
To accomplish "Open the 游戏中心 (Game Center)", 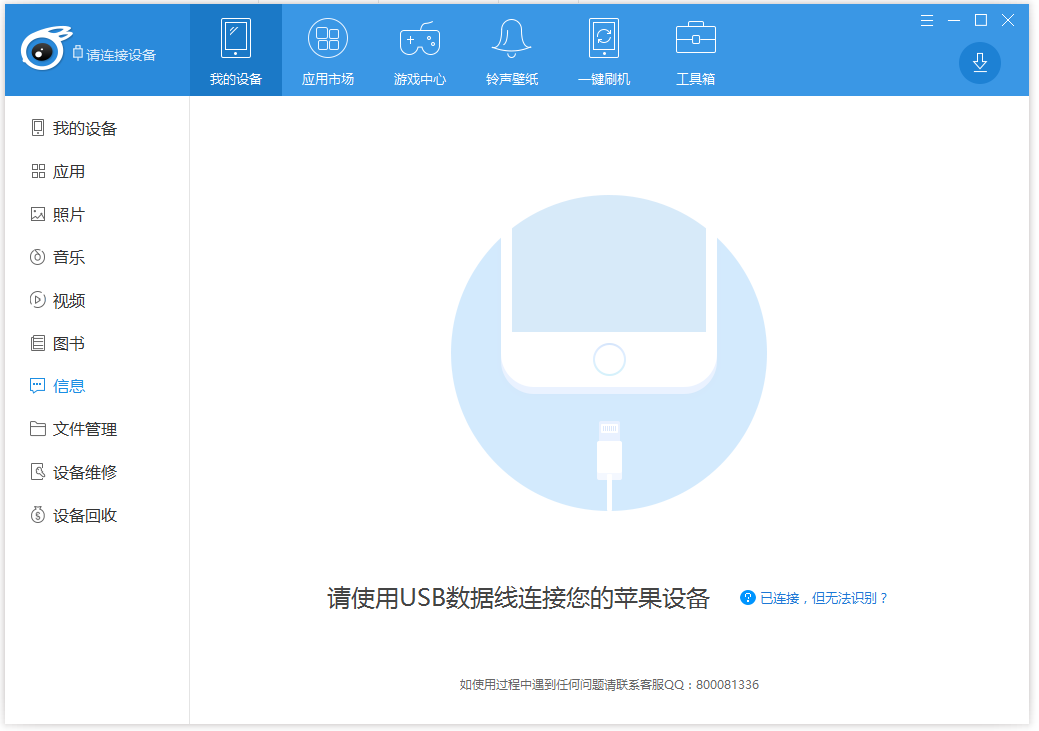I will click(419, 50).
